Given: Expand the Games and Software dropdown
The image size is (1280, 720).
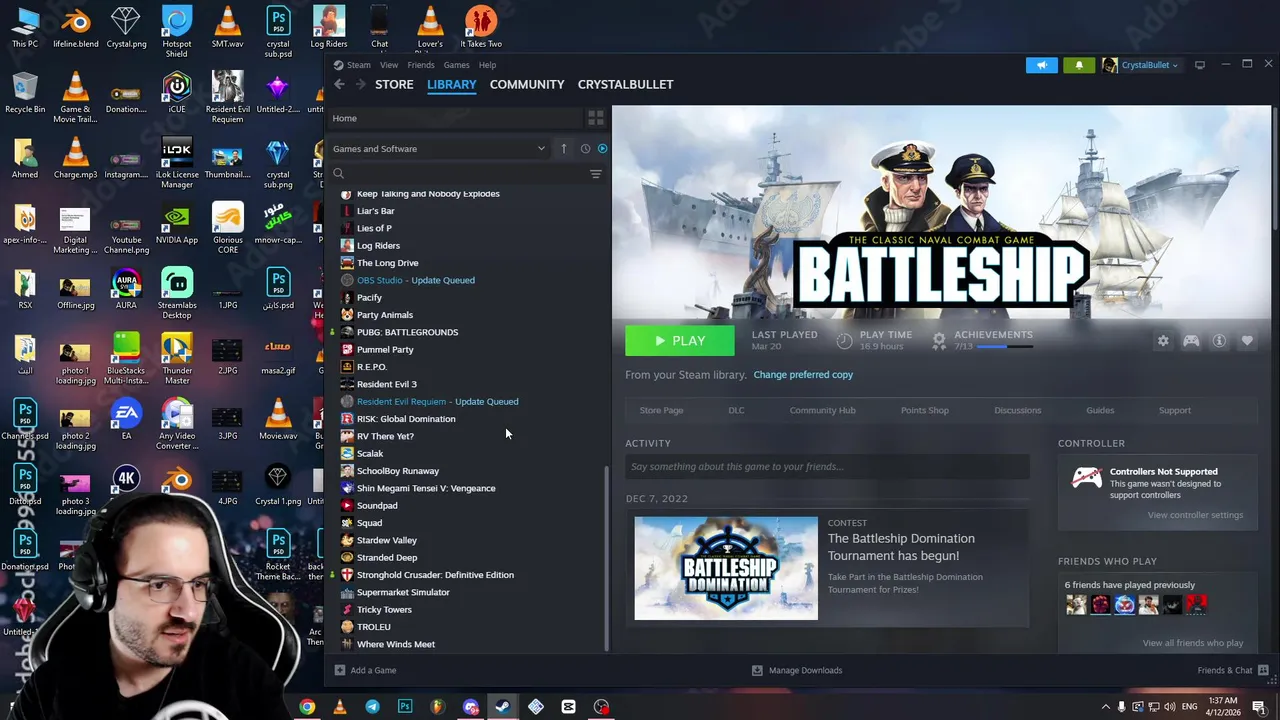Looking at the screenshot, I should click(440, 148).
